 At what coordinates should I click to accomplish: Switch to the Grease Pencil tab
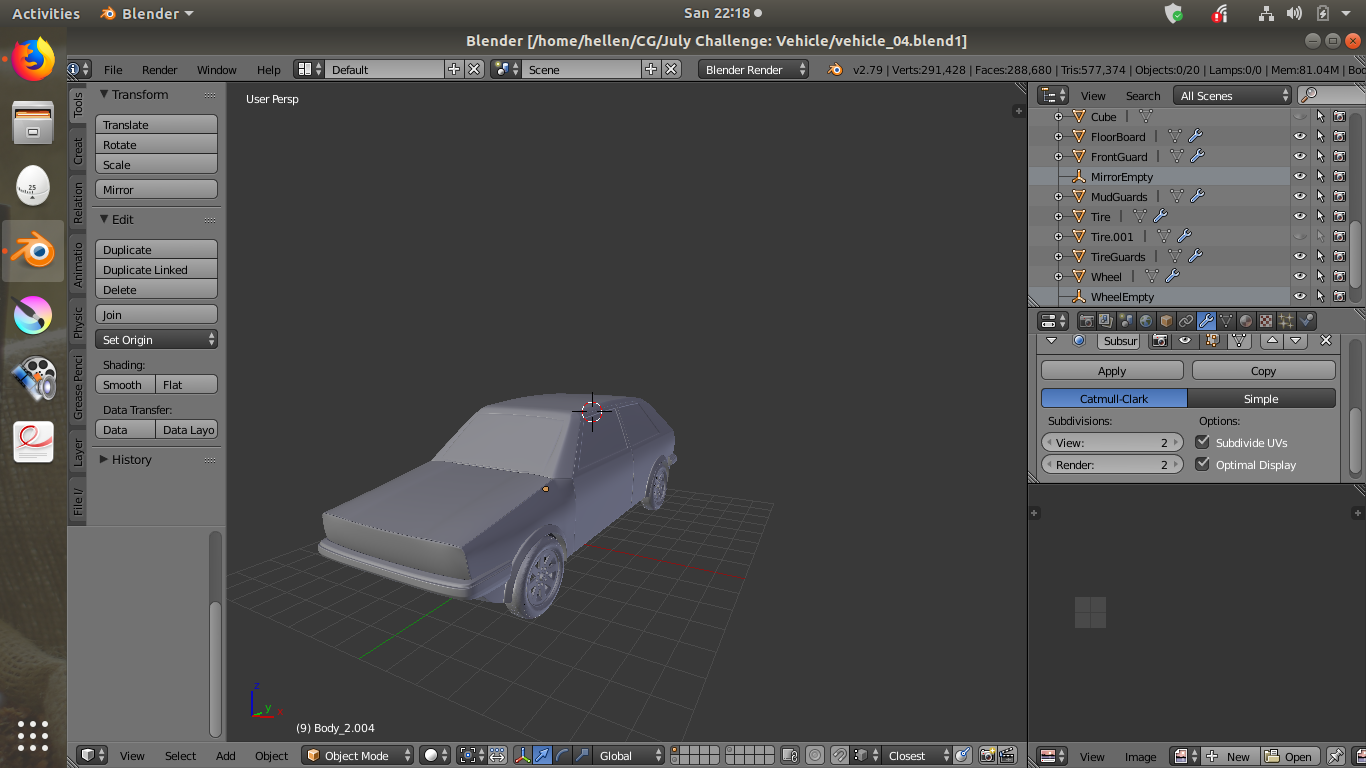(x=78, y=388)
